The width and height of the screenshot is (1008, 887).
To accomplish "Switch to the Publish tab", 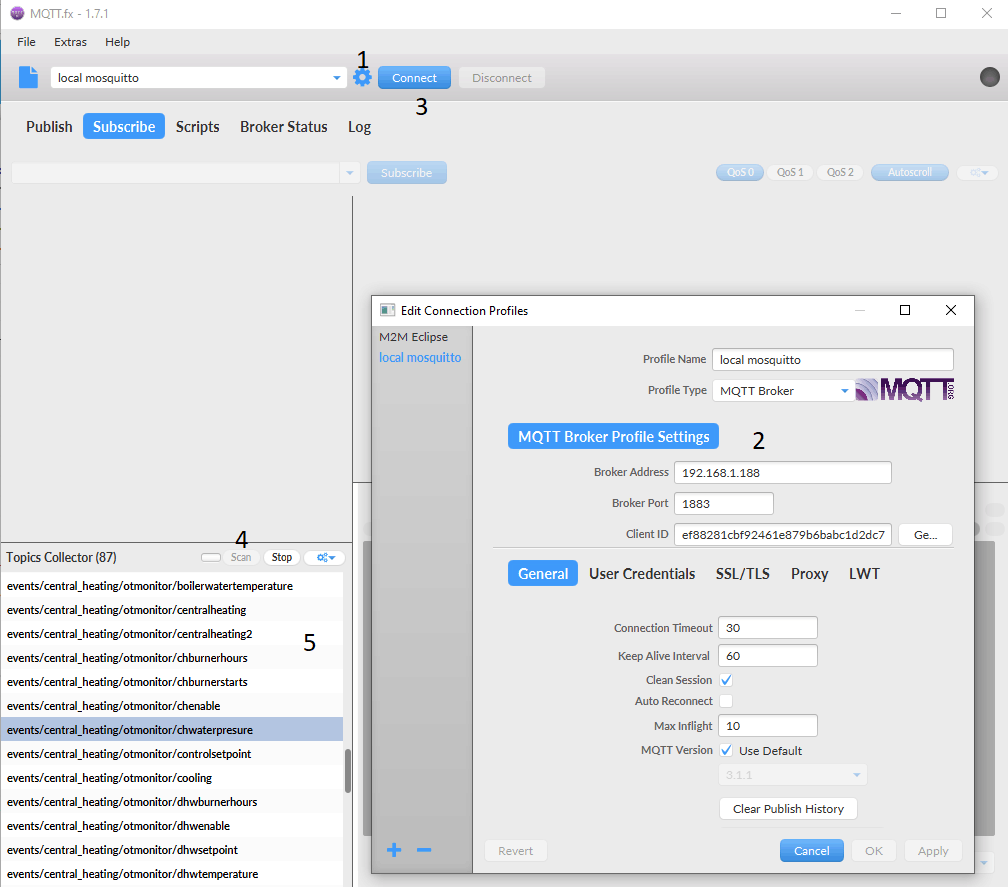I will [49, 127].
